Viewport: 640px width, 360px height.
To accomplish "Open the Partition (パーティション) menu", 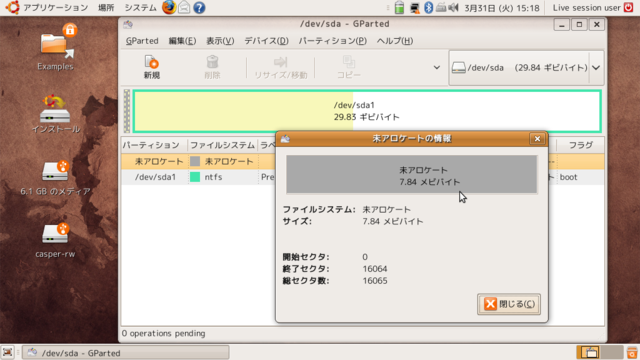I will tap(332, 41).
